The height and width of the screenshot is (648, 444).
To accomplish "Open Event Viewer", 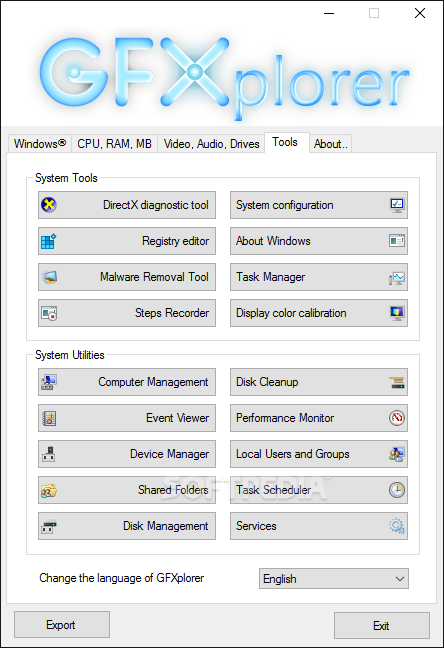I will [x=127, y=418].
